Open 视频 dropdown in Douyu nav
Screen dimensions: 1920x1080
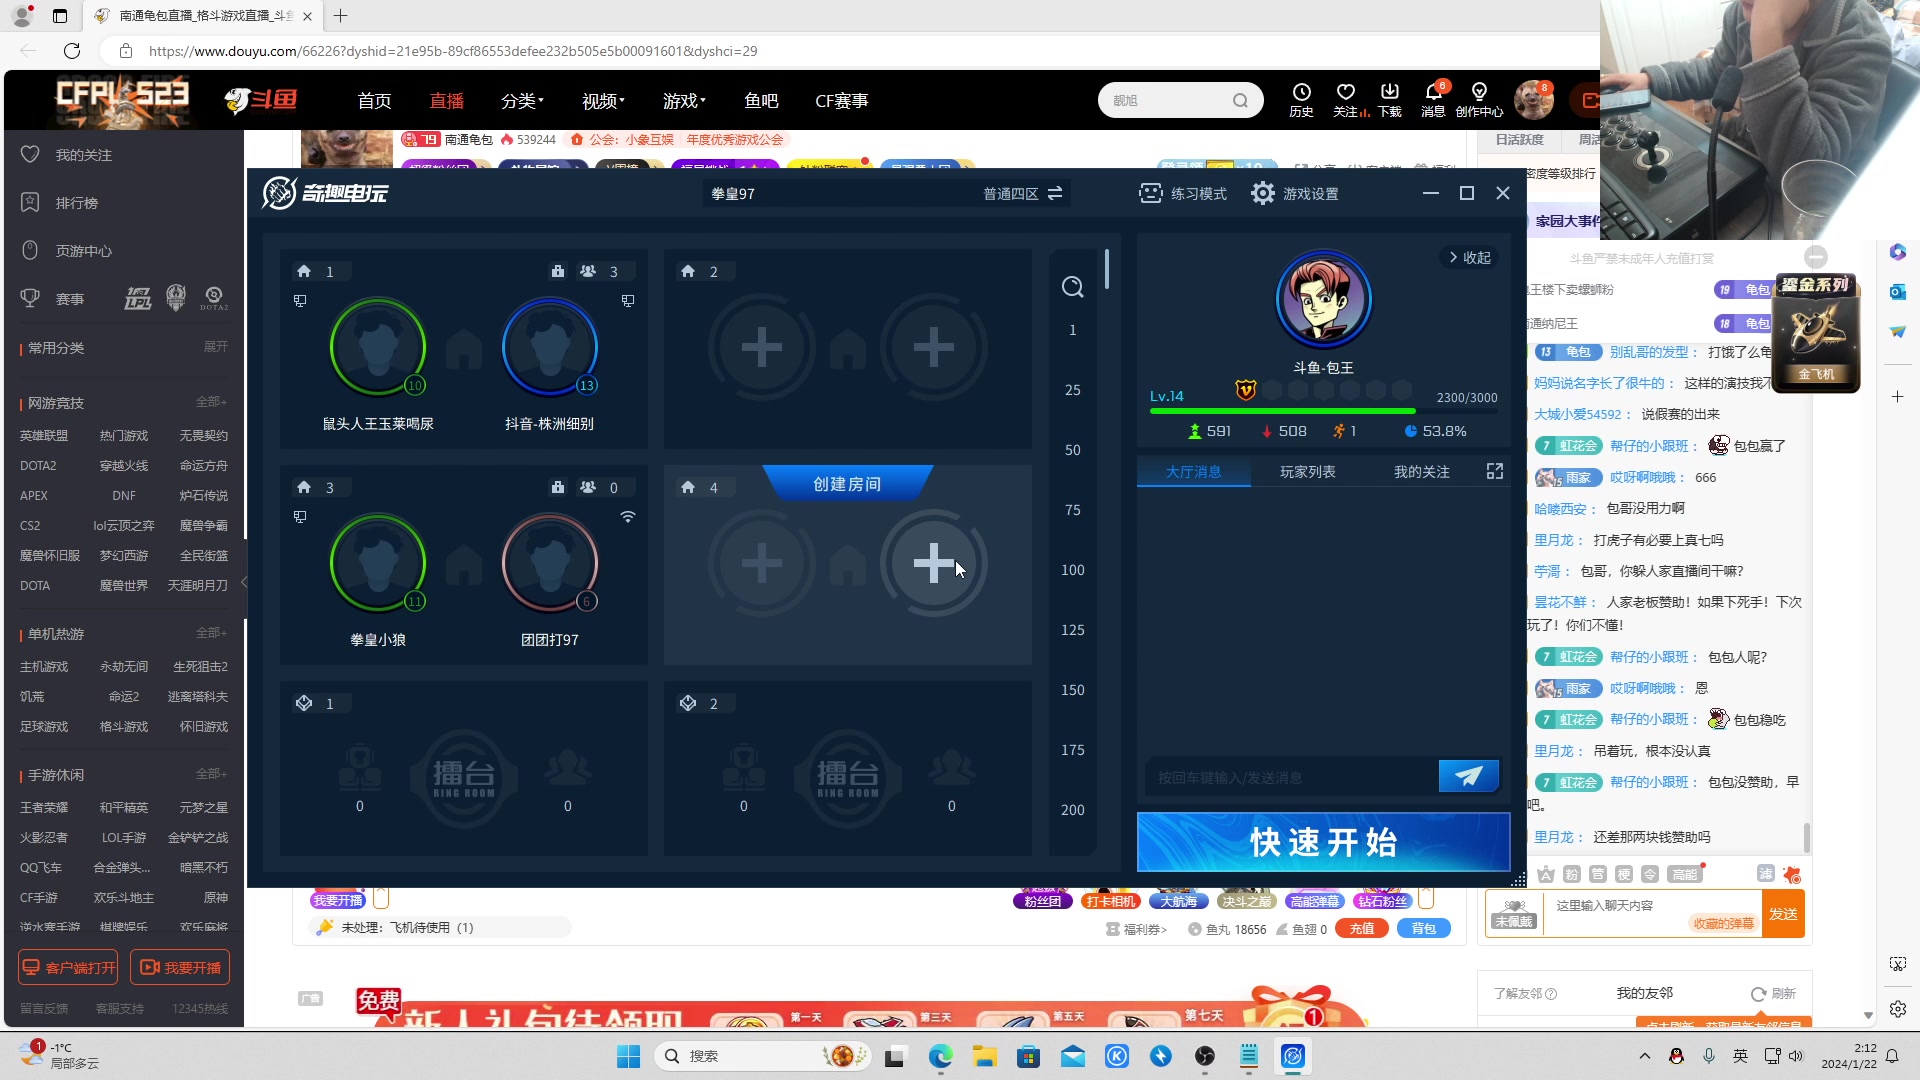pos(603,101)
